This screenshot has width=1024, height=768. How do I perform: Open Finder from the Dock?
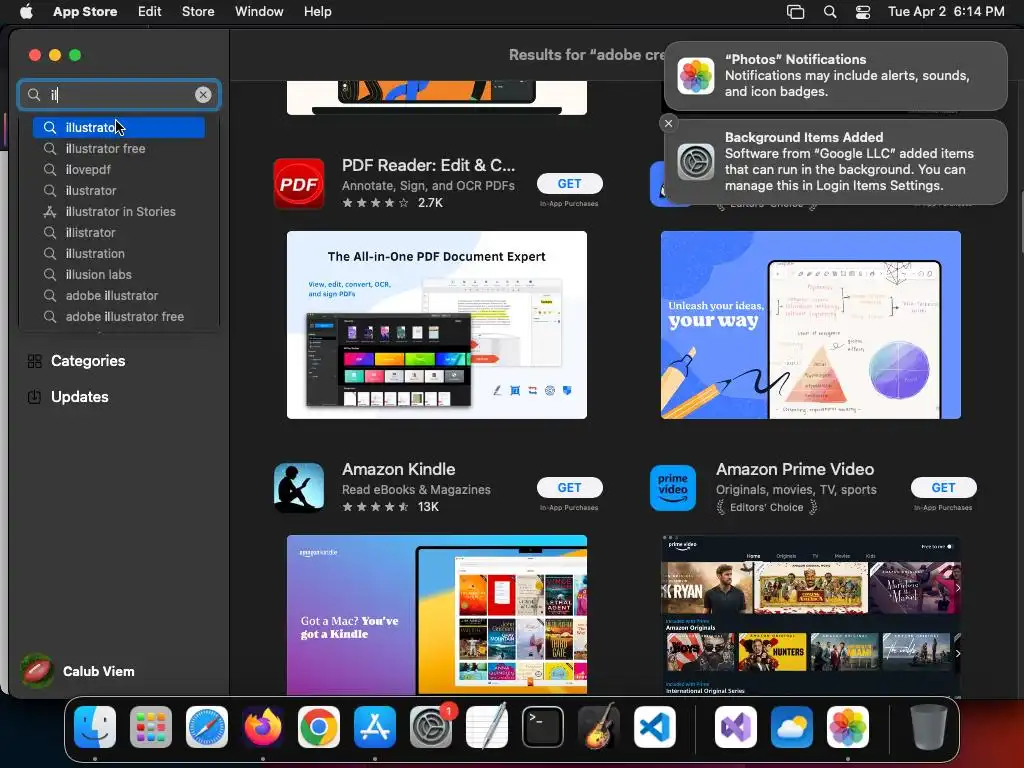click(95, 727)
